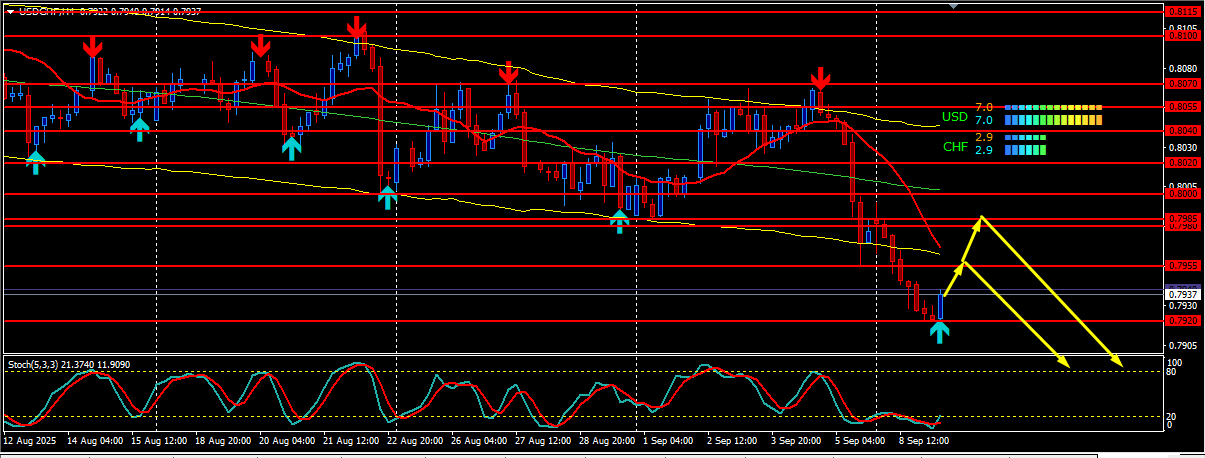Screen dimensions: 1205x458
Task: Click the red down arrow above the 3 Sep peak
Action: pos(820,79)
